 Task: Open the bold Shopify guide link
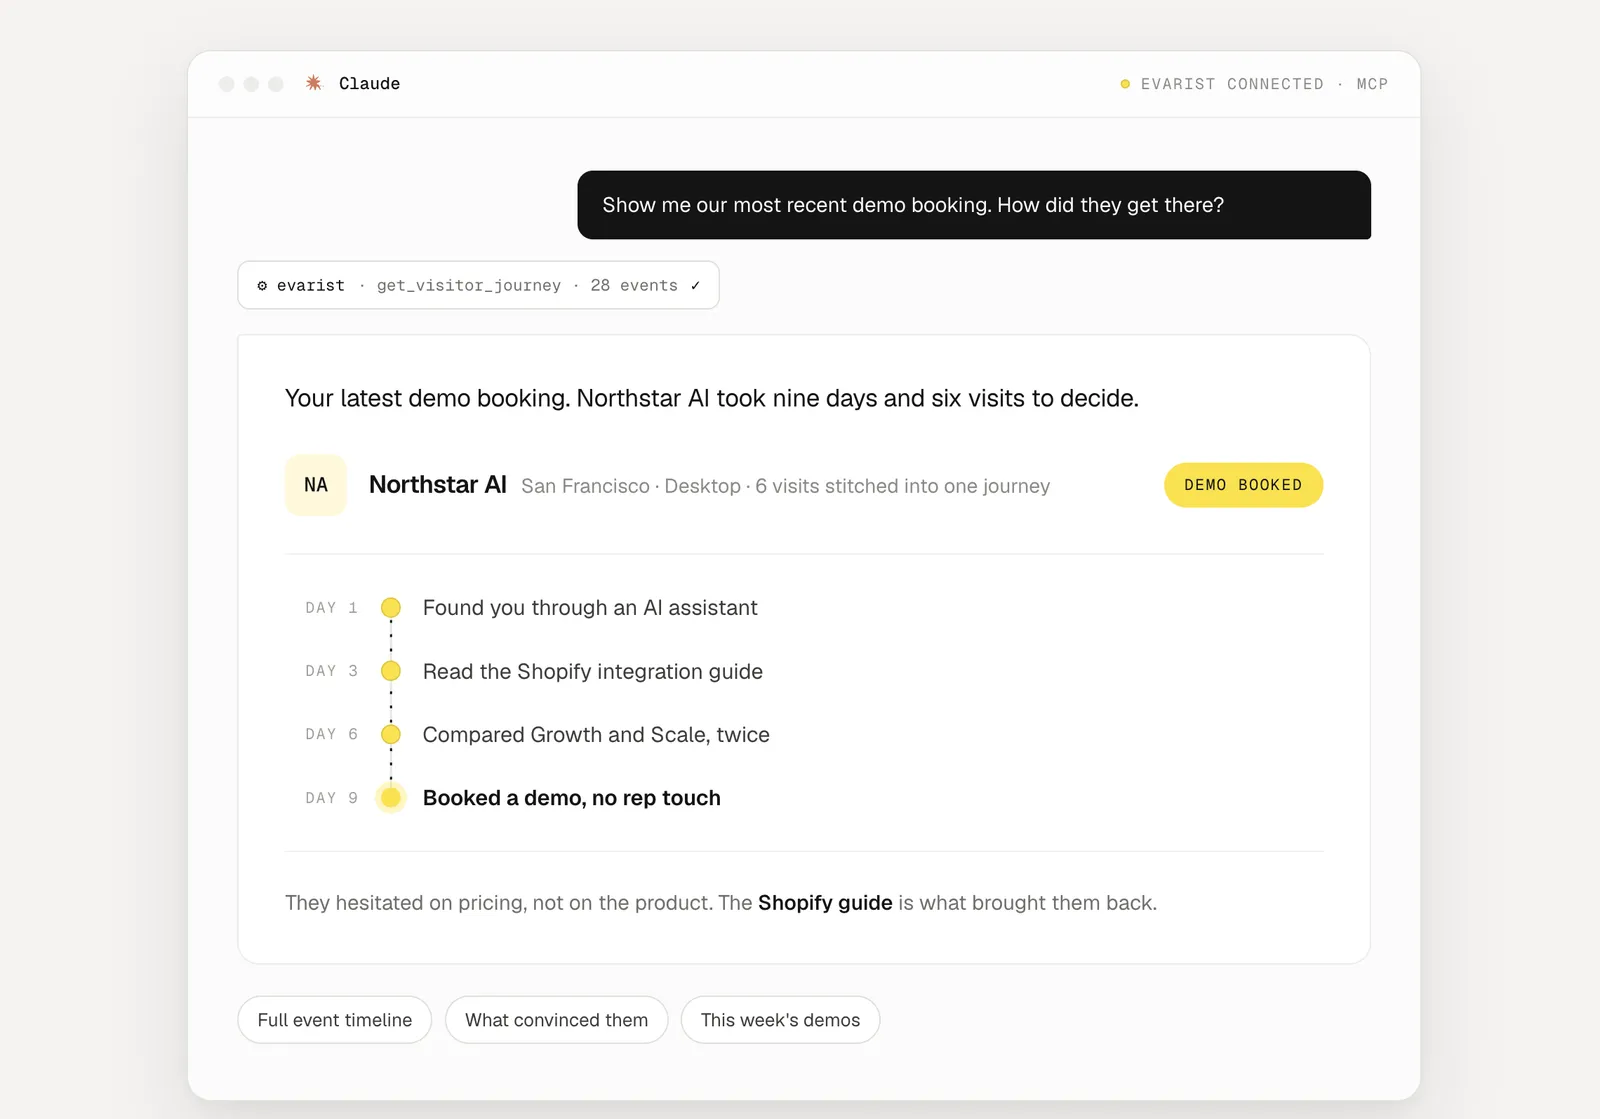pyautogui.click(x=825, y=903)
